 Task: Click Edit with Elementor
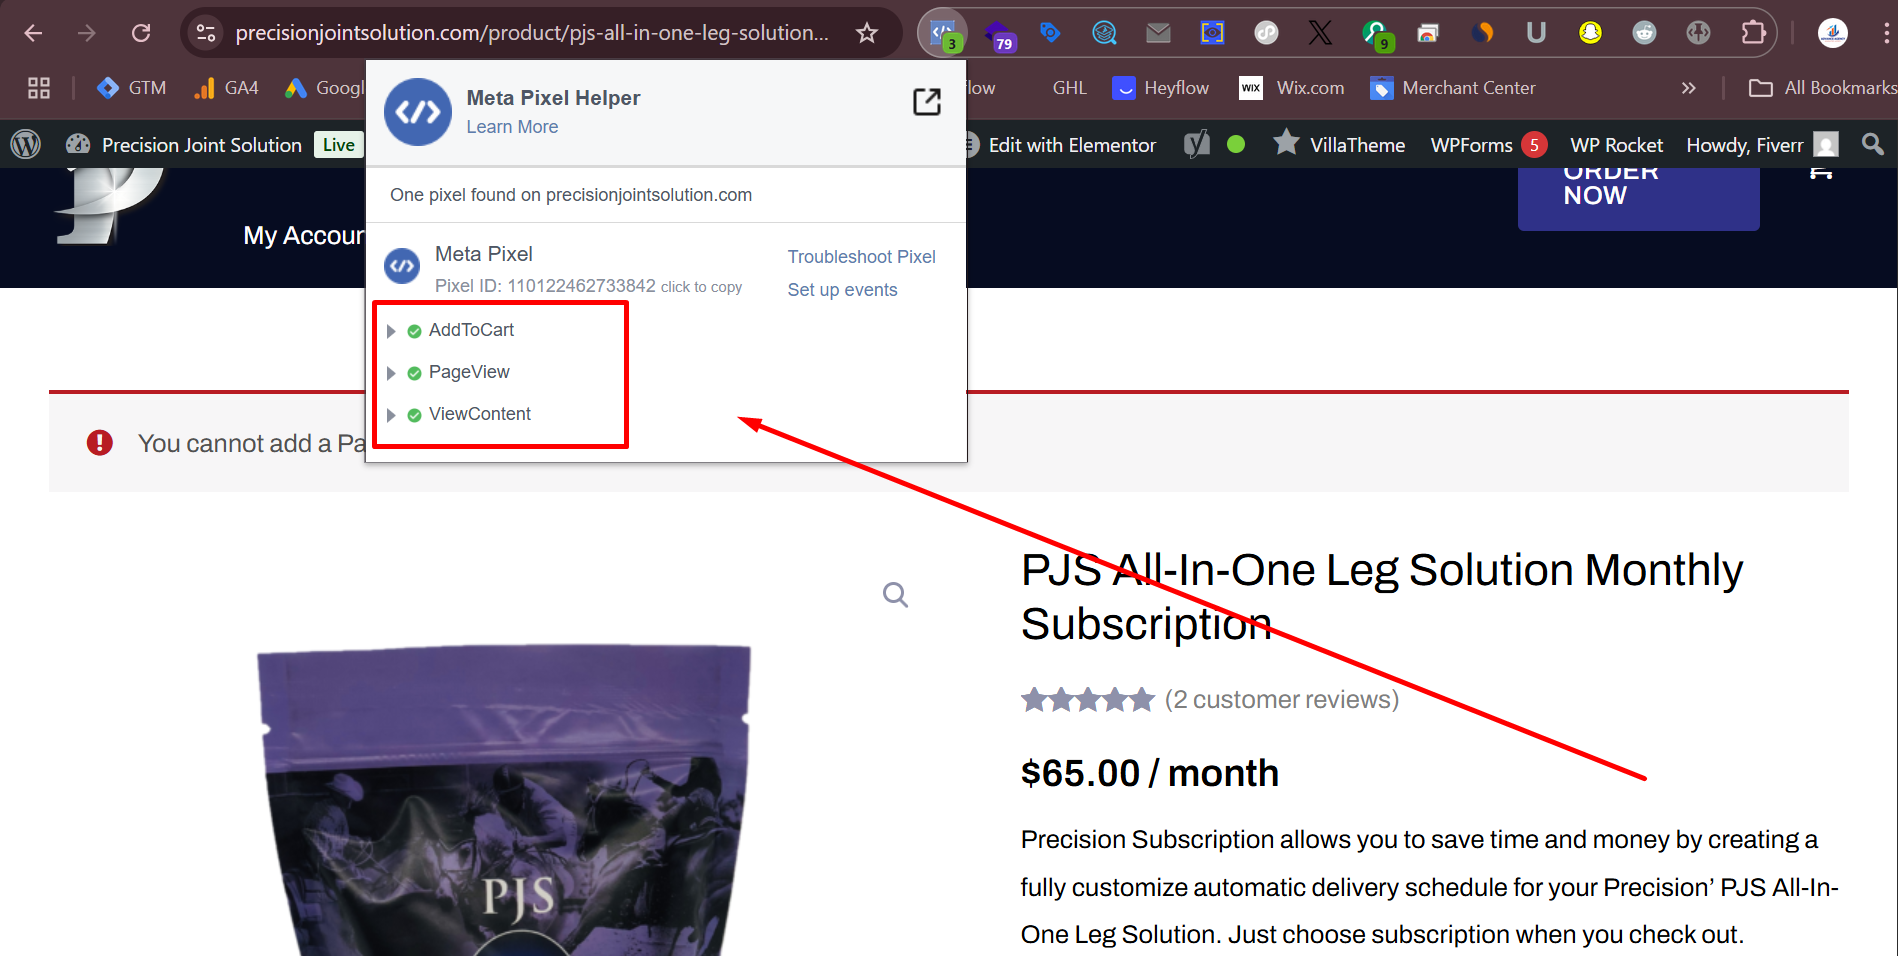pyautogui.click(x=1071, y=145)
